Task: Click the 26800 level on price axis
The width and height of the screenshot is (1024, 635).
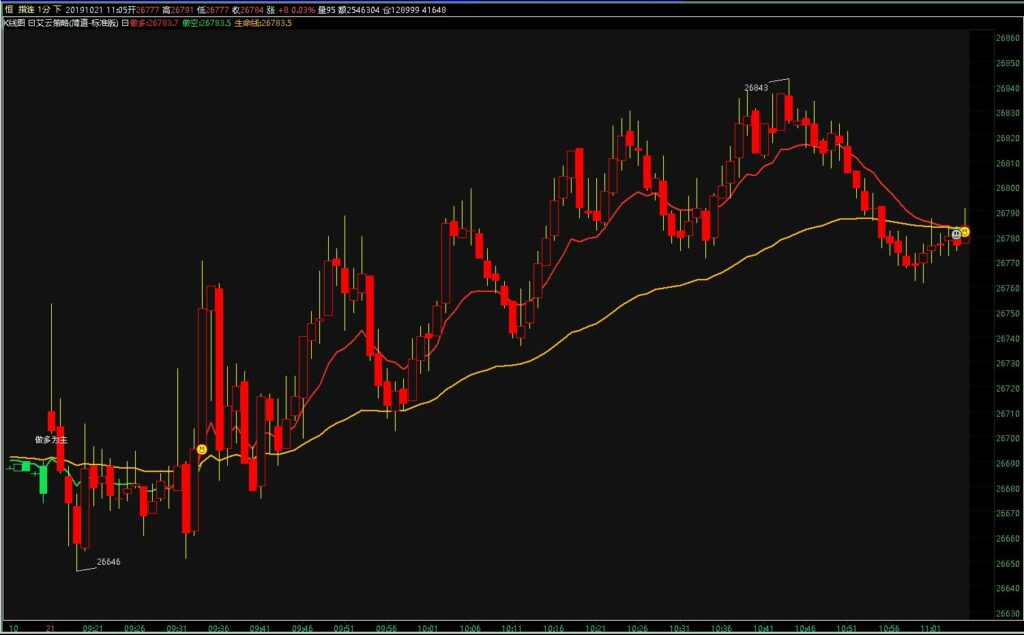Action: 1007,188
